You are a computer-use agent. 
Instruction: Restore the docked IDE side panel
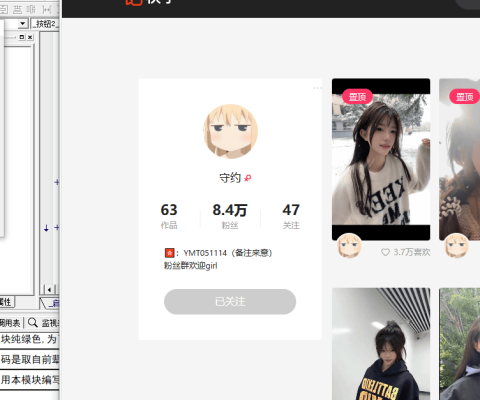[x=22, y=37]
